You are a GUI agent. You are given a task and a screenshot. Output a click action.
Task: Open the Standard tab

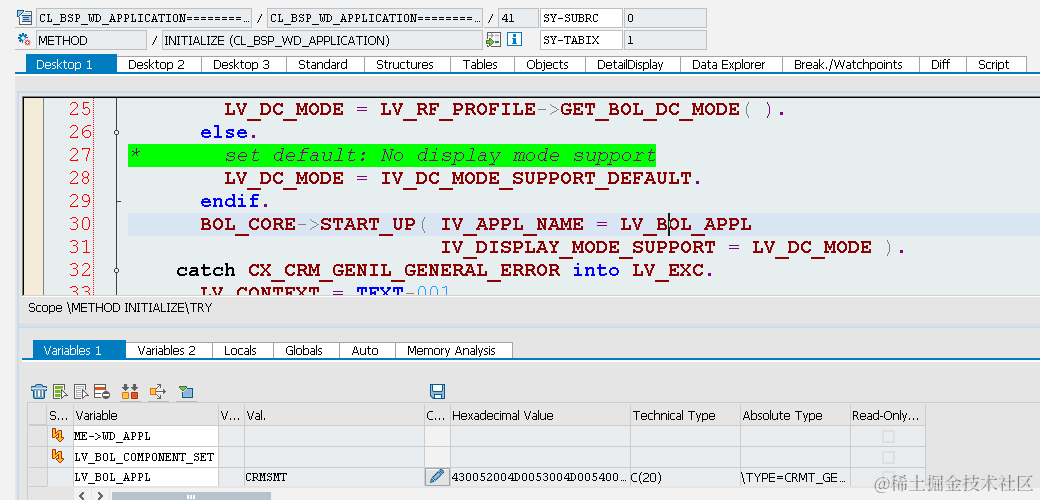point(323,64)
